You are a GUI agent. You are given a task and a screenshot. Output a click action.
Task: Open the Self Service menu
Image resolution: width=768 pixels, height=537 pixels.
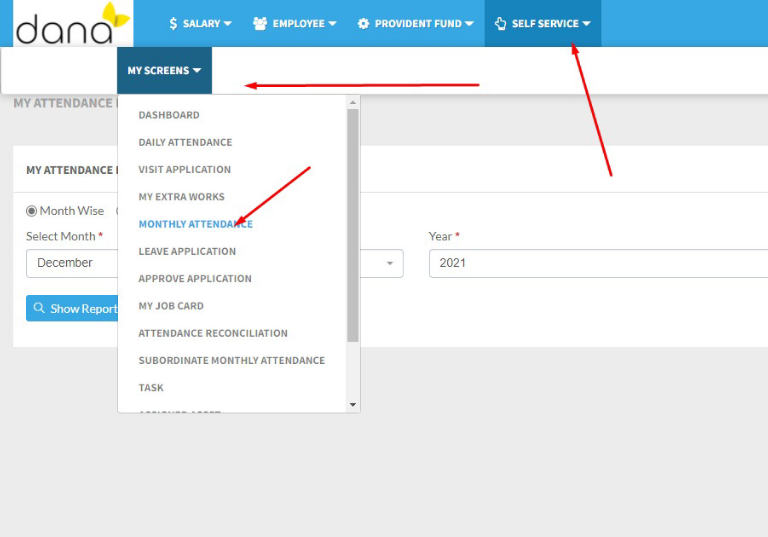point(543,24)
